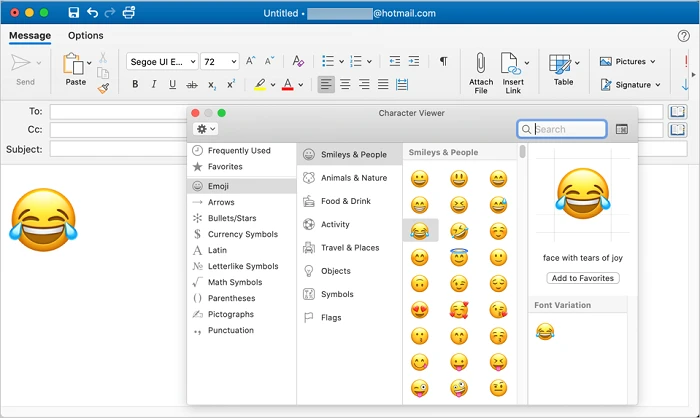
Task: Select the Animals & Nature category
Action: tap(353, 178)
